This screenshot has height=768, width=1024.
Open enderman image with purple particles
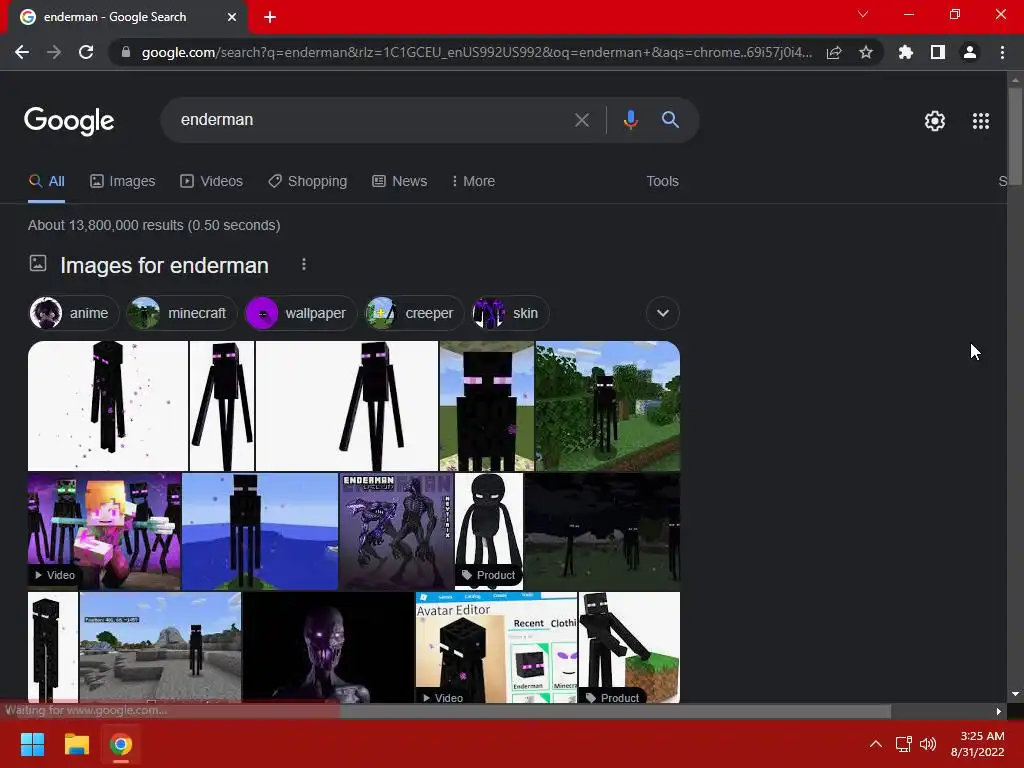click(108, 406)
